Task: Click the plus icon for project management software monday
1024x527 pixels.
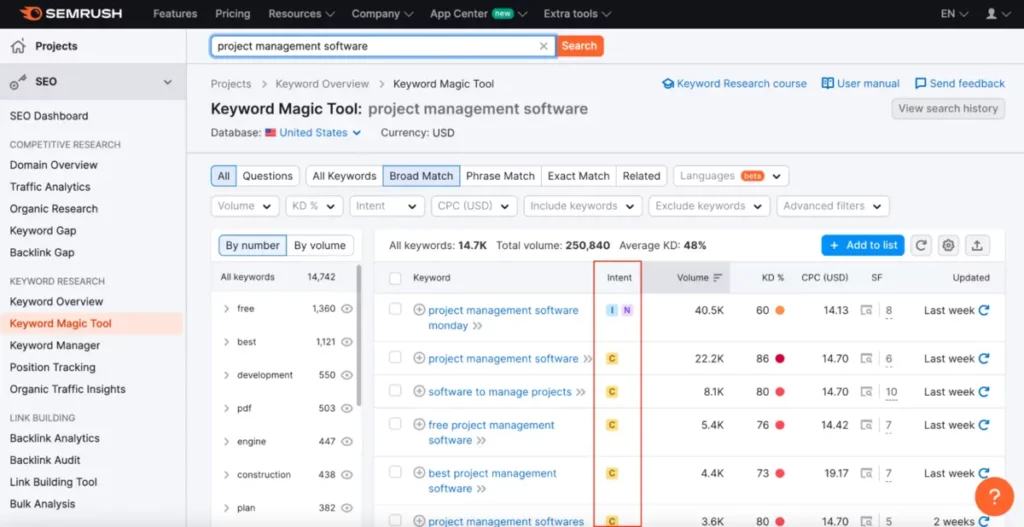Action: point(419,310)
